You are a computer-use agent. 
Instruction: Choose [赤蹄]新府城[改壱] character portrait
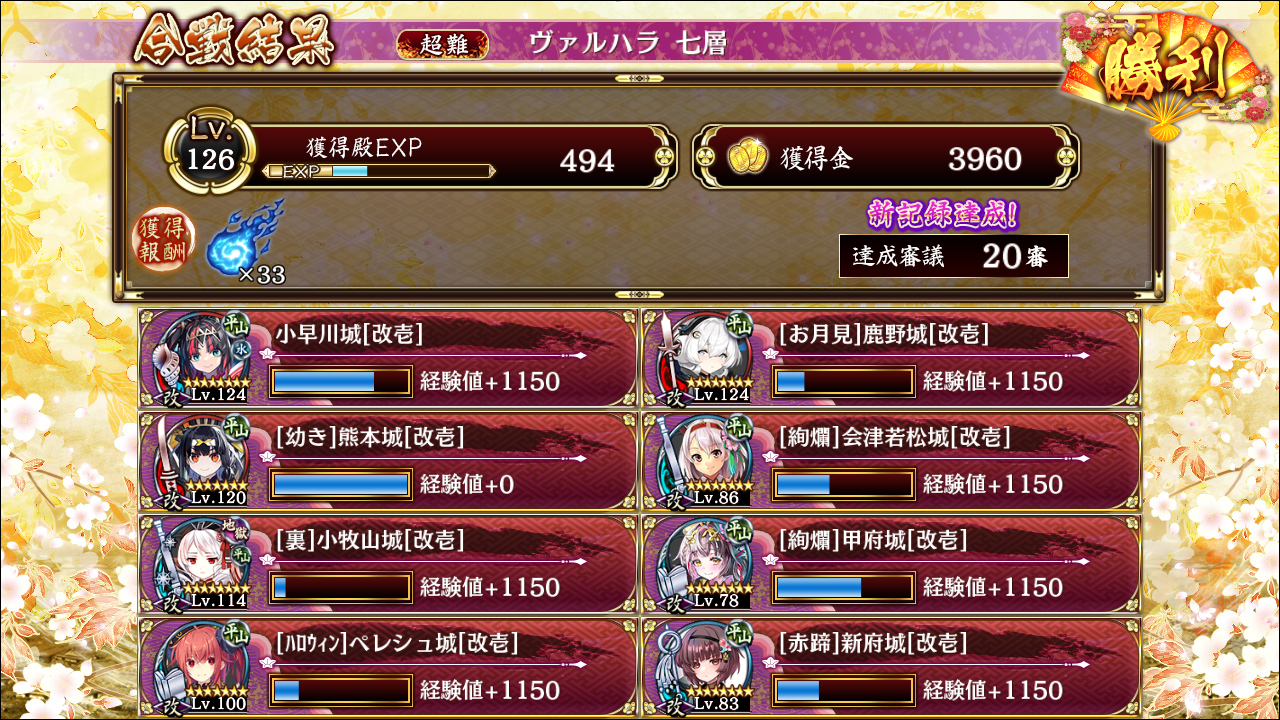tap(706, 666)
